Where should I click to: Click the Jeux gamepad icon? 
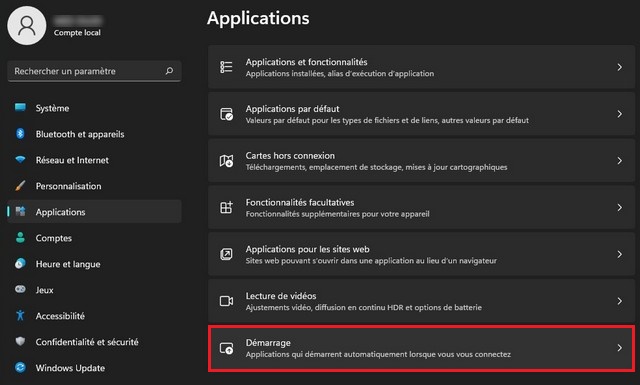coord(20,289)
